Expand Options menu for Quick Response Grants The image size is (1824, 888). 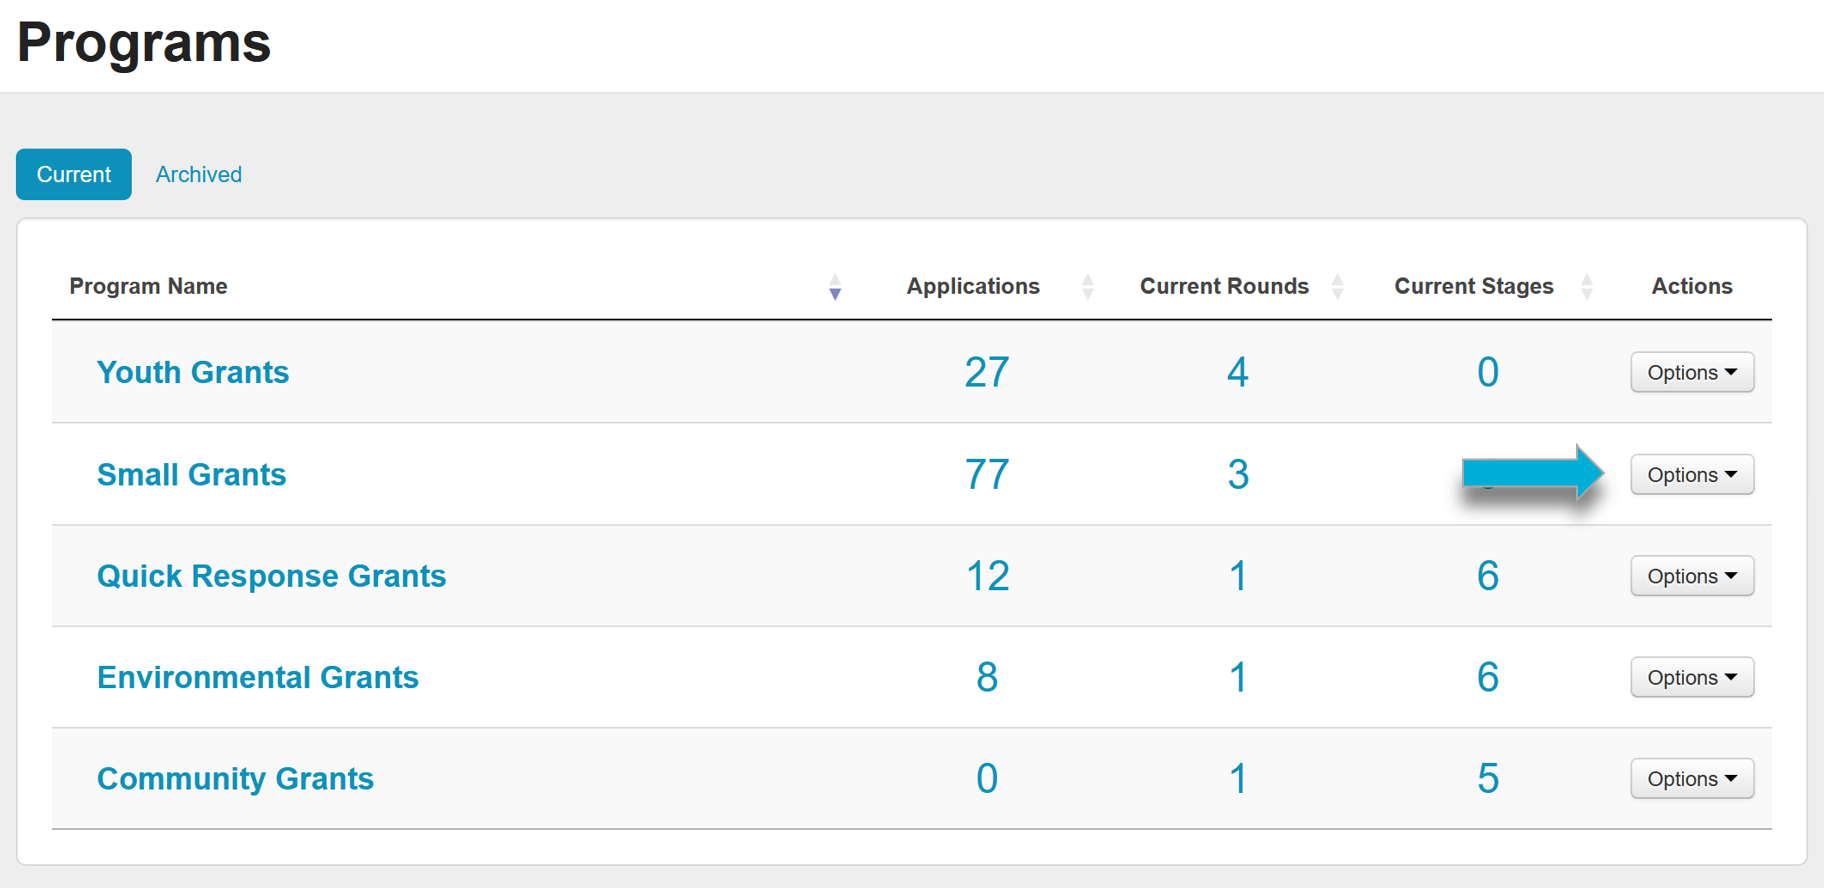(1692, 577)
